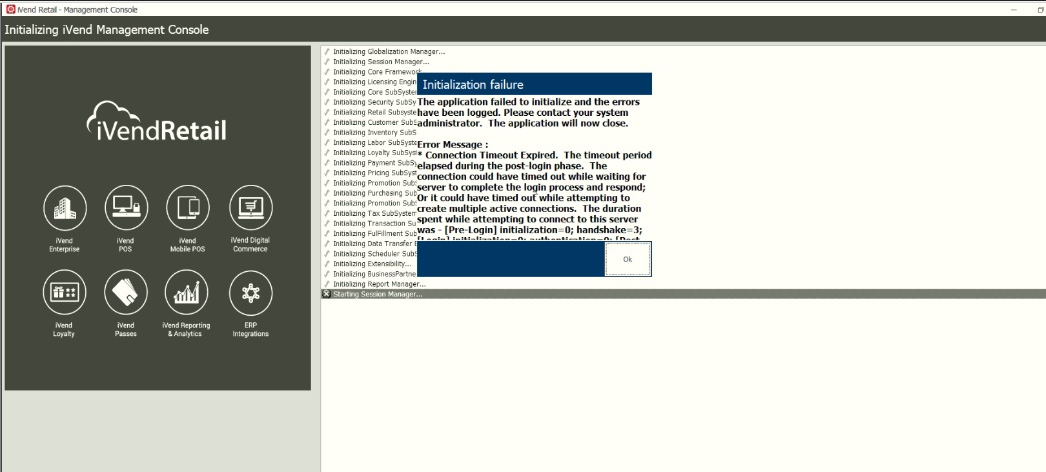Click the Connection Timeout Expired message text

[x=490, y=155]
